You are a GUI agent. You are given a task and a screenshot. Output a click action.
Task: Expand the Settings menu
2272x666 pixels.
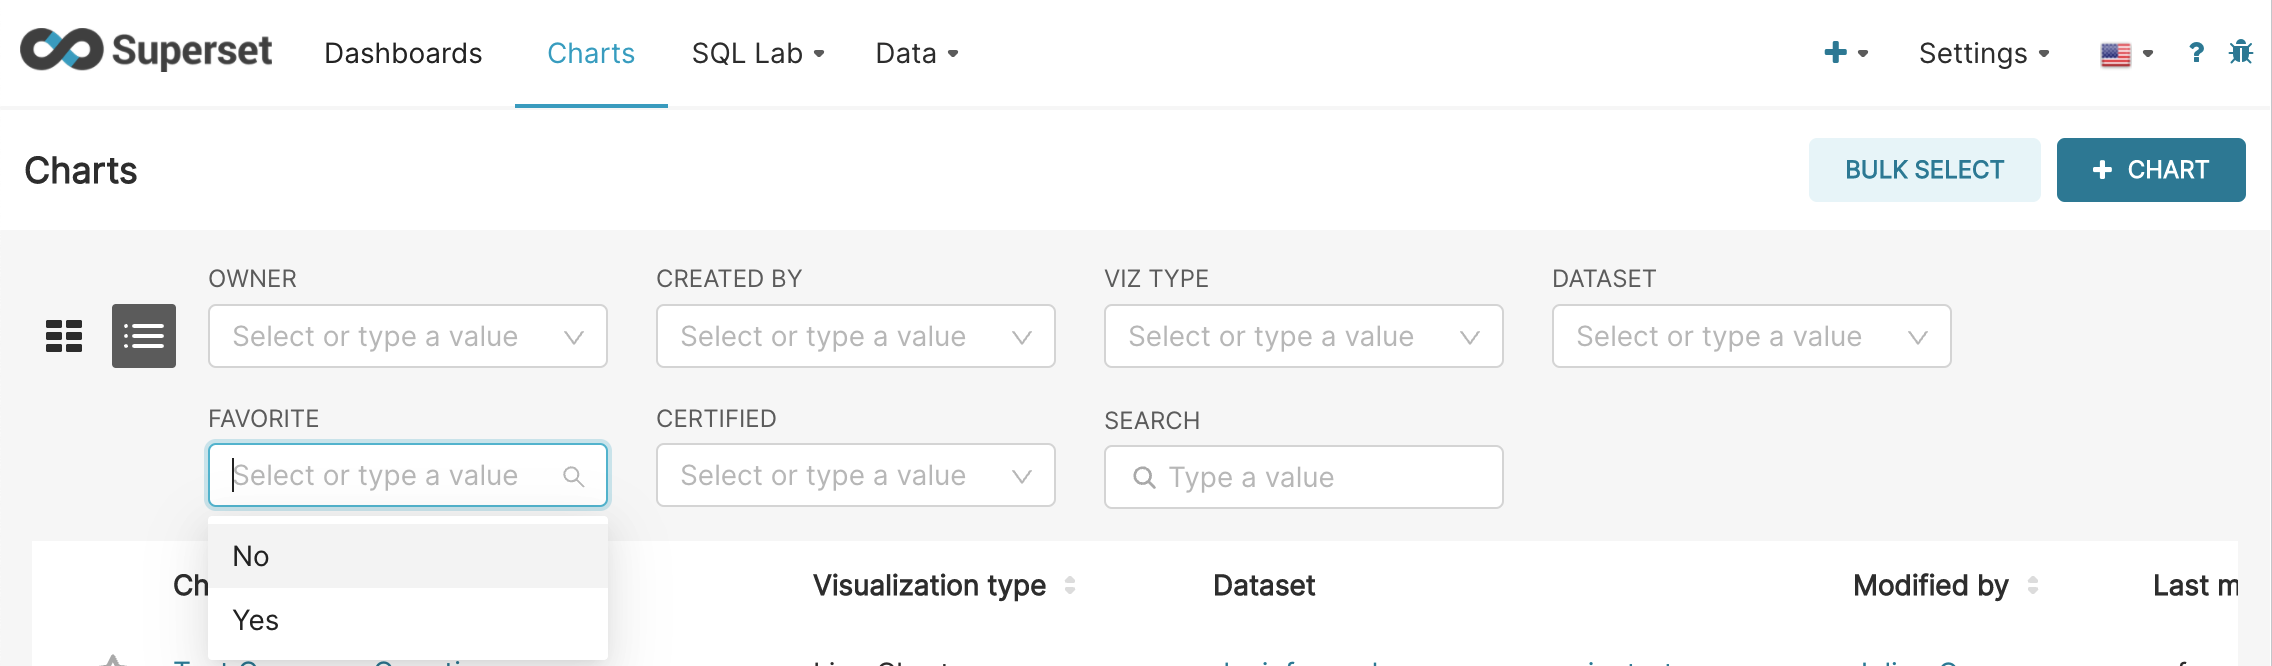pyautogui.click(x=1981, y=52)
